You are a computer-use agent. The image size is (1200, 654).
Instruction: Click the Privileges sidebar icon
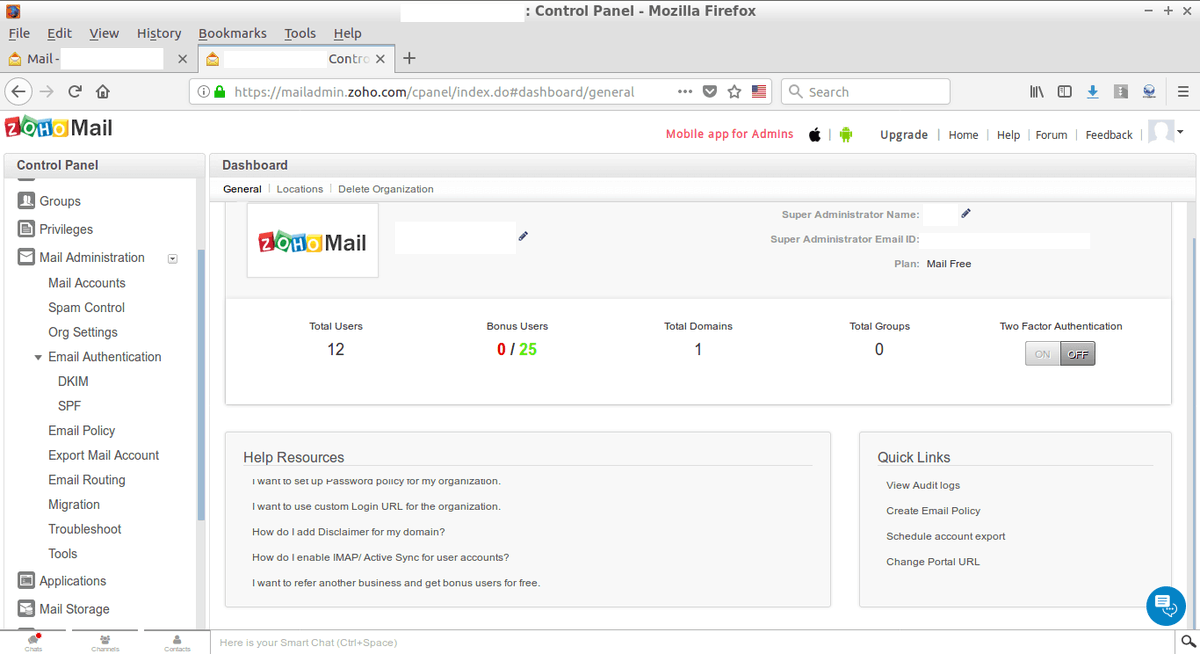[x=27, y=229]
